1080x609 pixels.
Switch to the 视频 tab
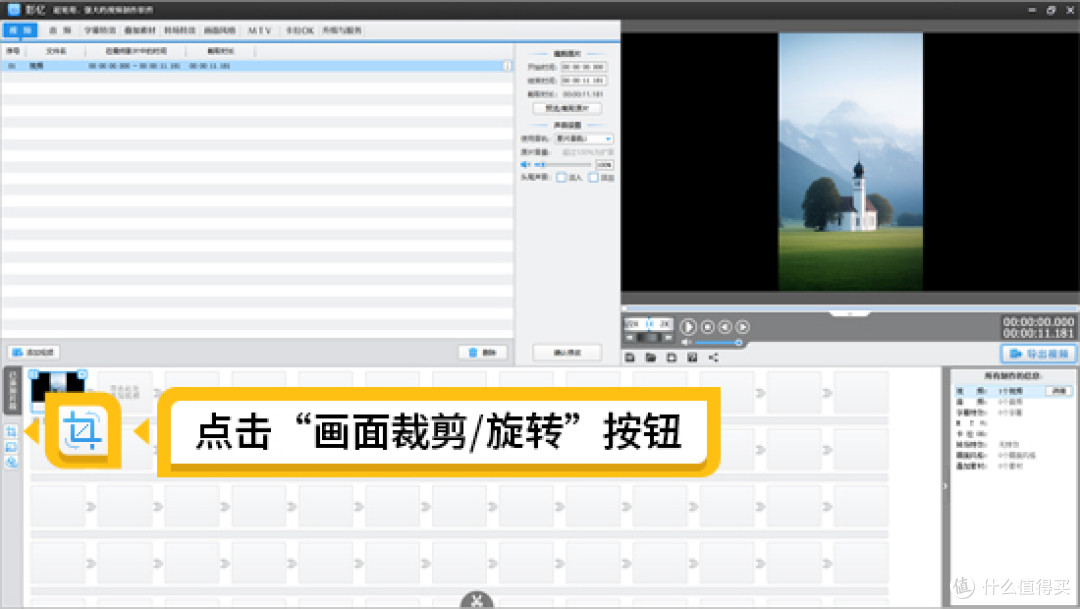pos(20,30)
